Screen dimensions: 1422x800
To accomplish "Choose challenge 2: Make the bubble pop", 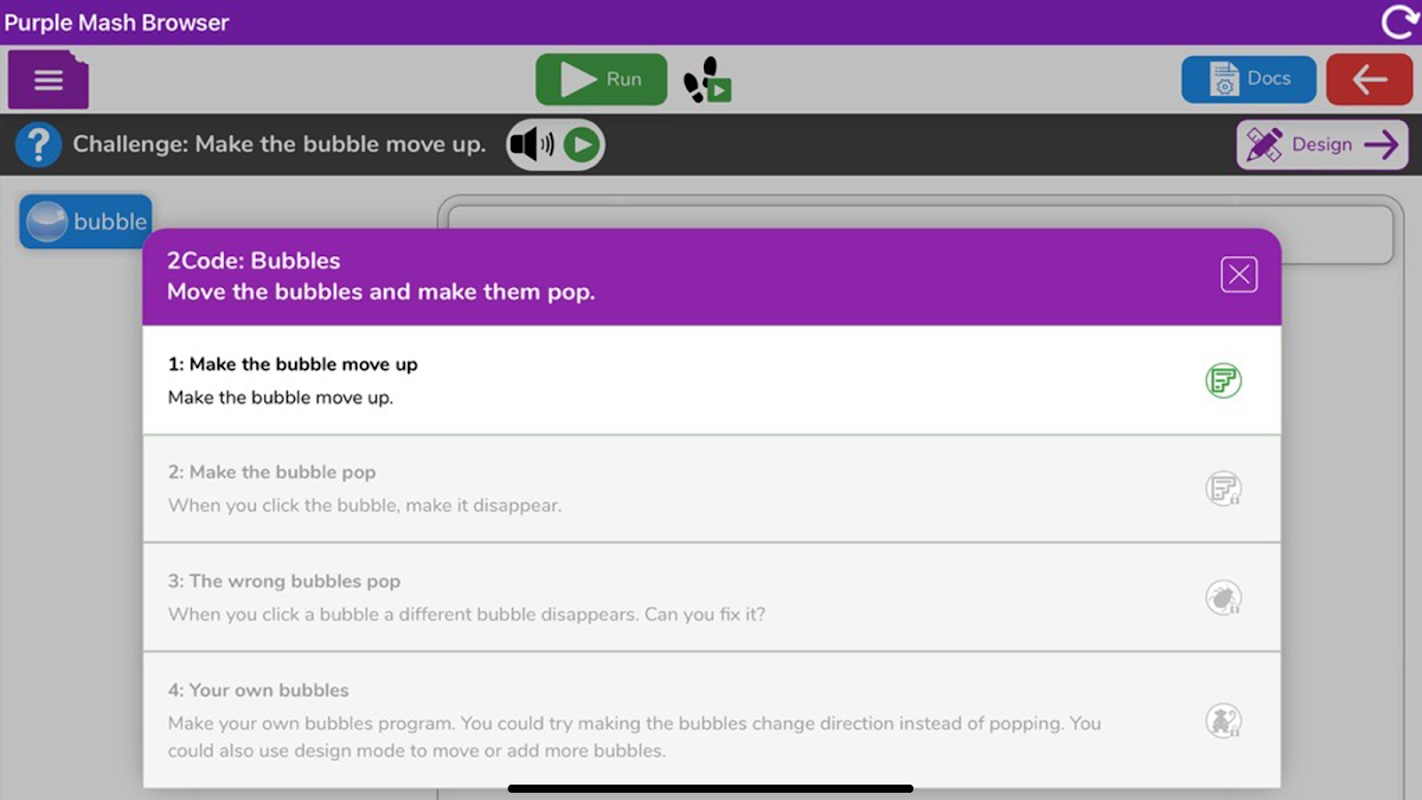I will coord(711,489).
